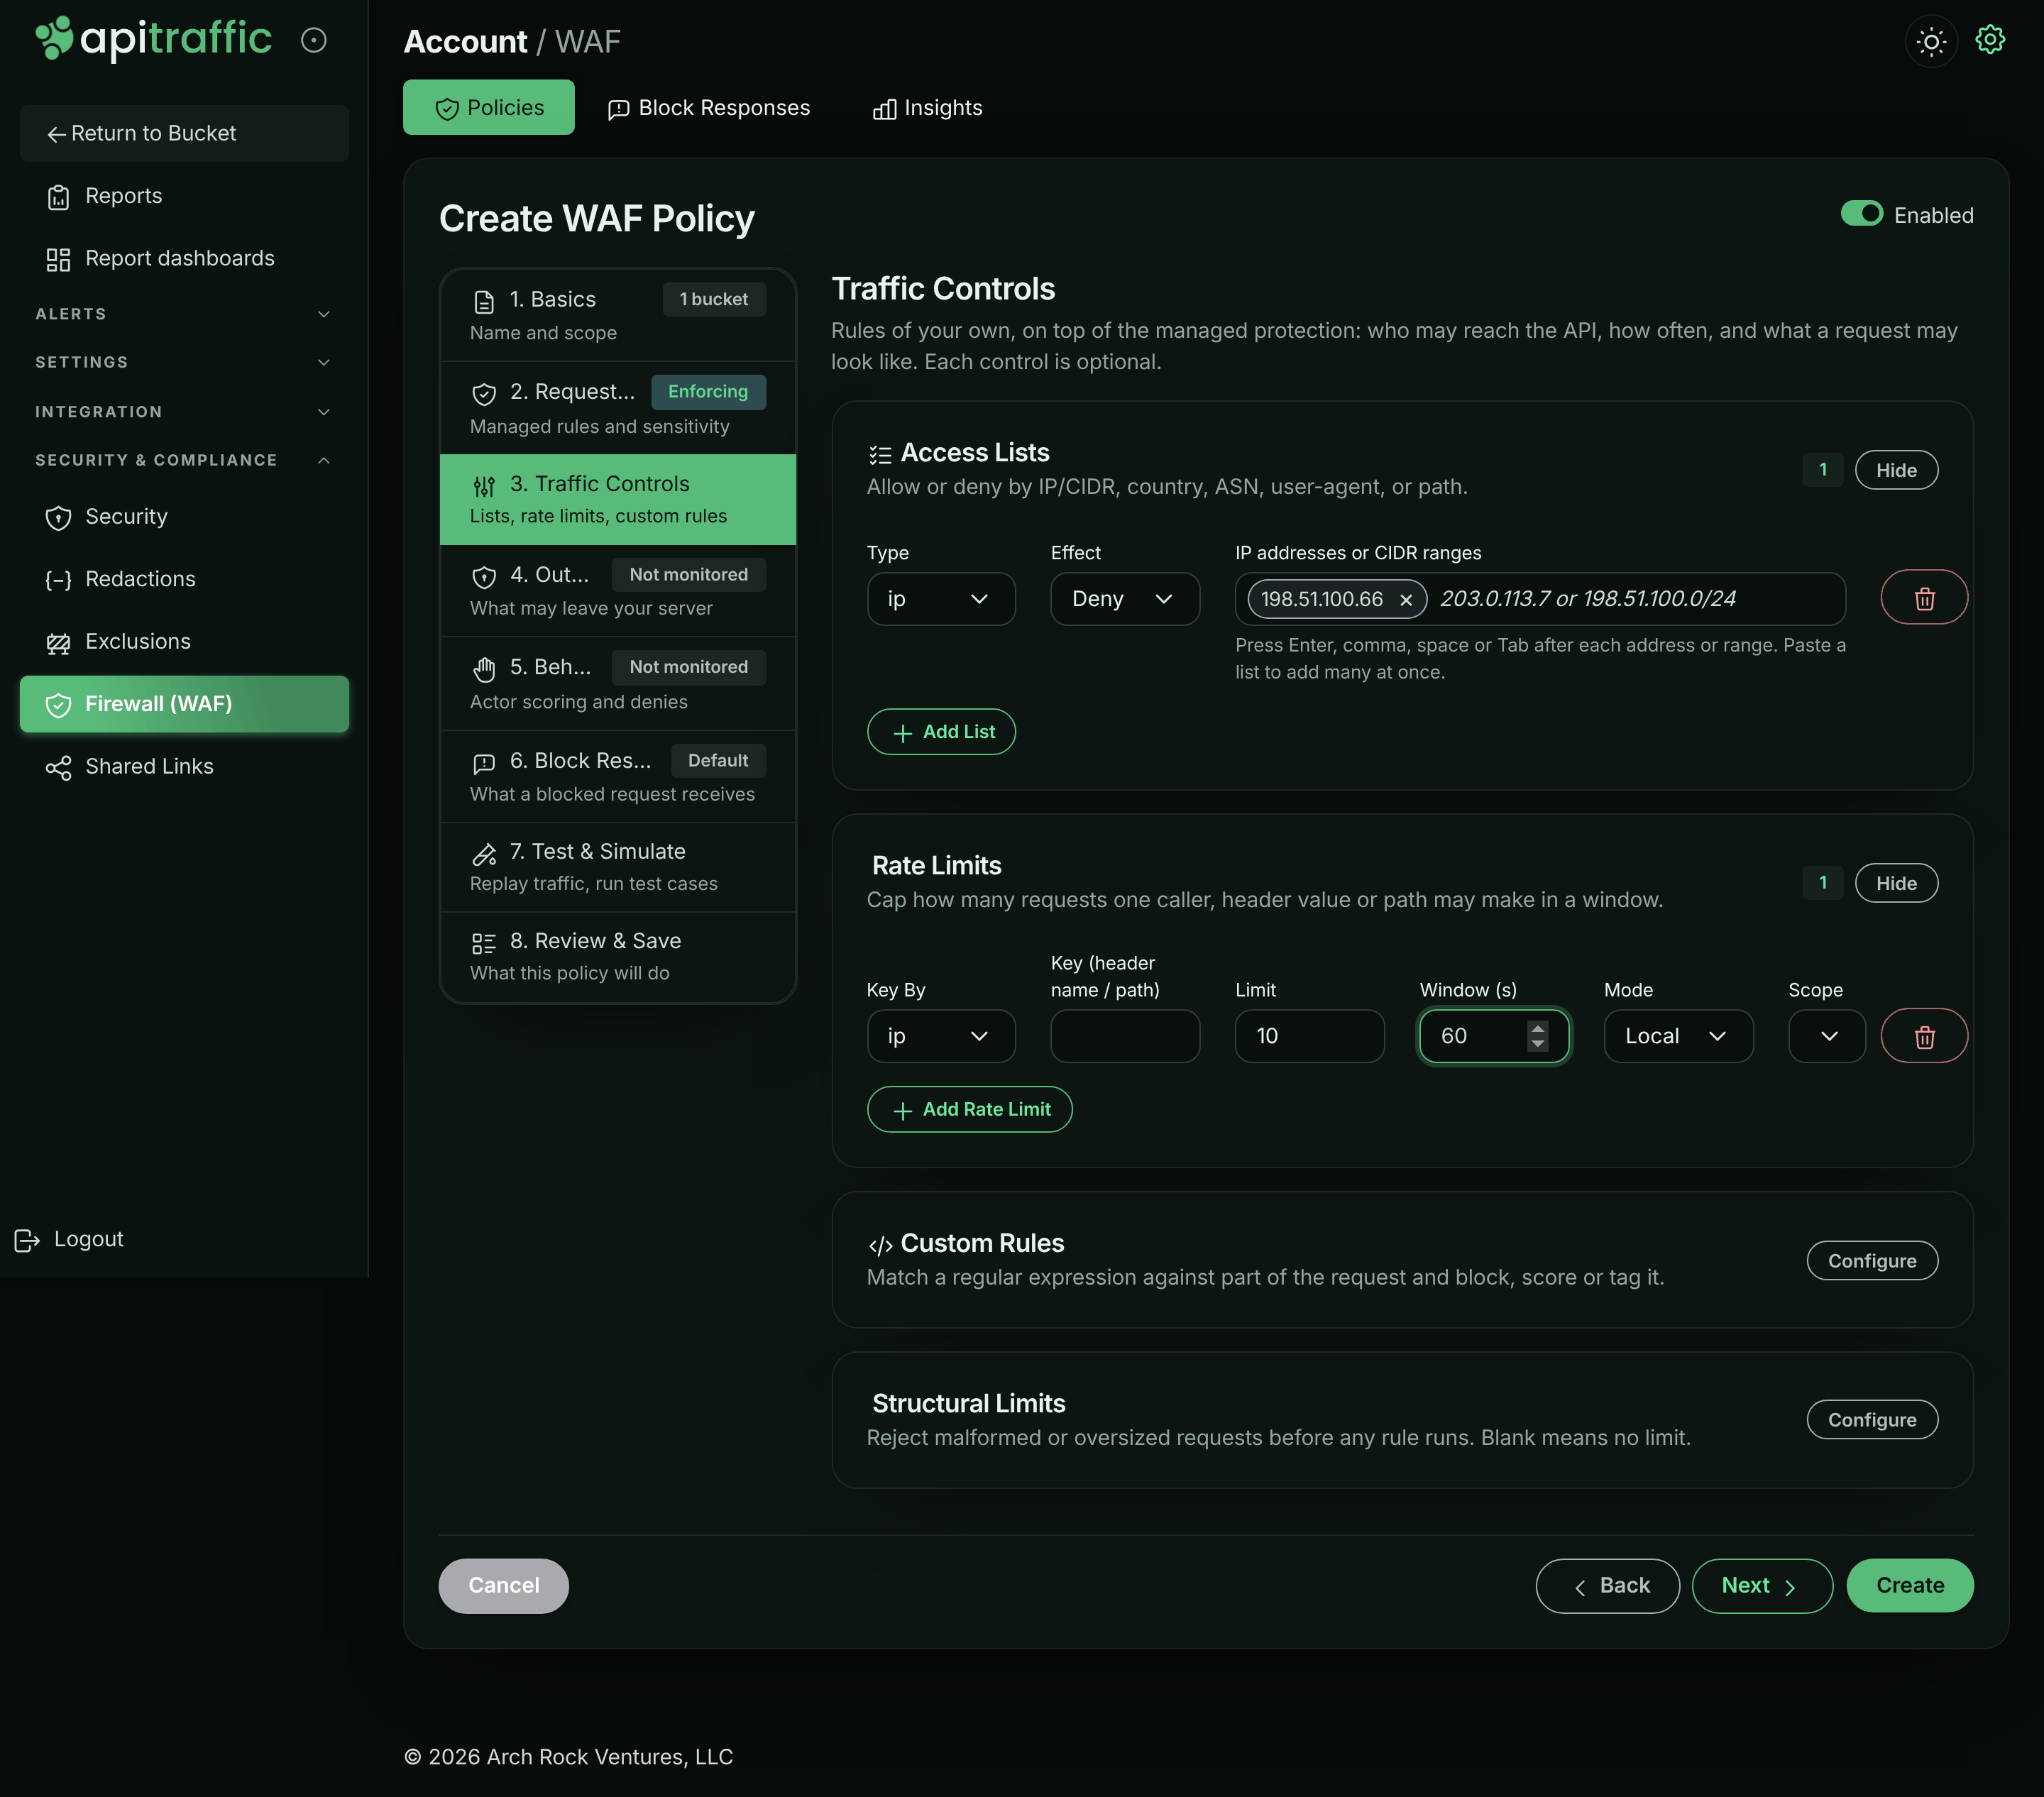Open the access list Type dropdown
This screenshot has height=1797, width=2044.
pos(940,599)
